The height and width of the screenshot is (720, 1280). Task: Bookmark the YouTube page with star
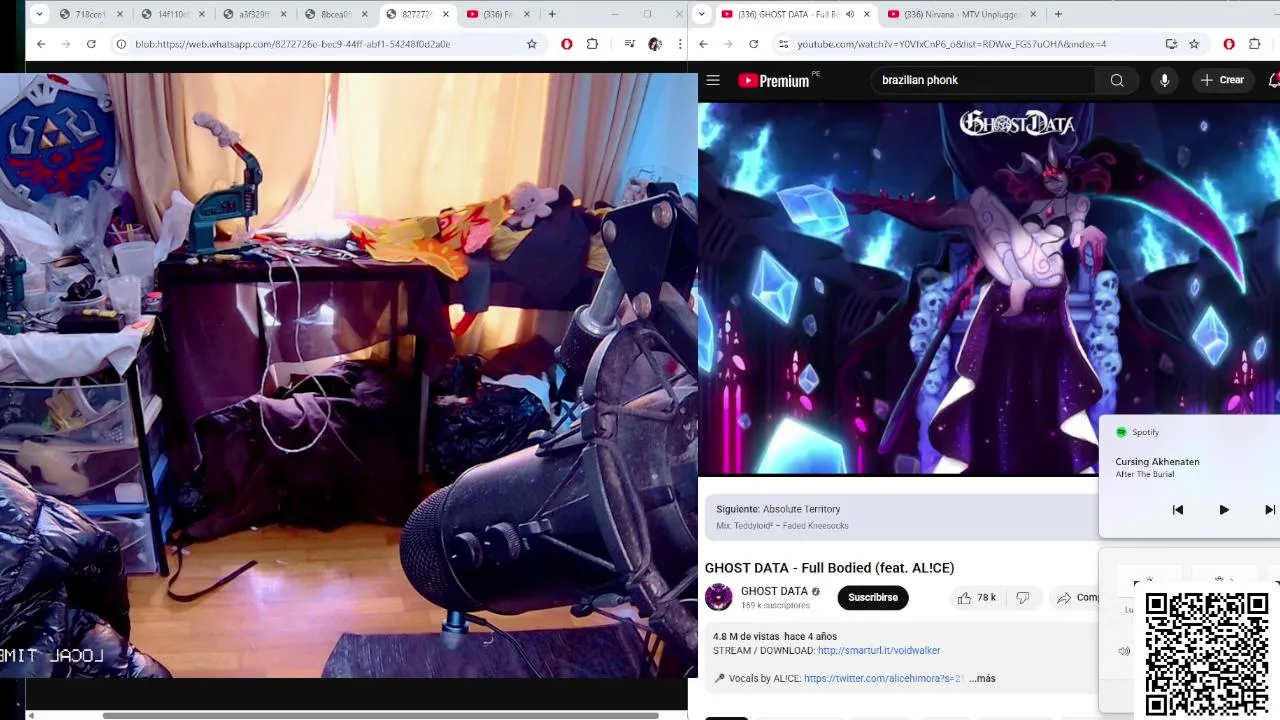click(1194, 44)
